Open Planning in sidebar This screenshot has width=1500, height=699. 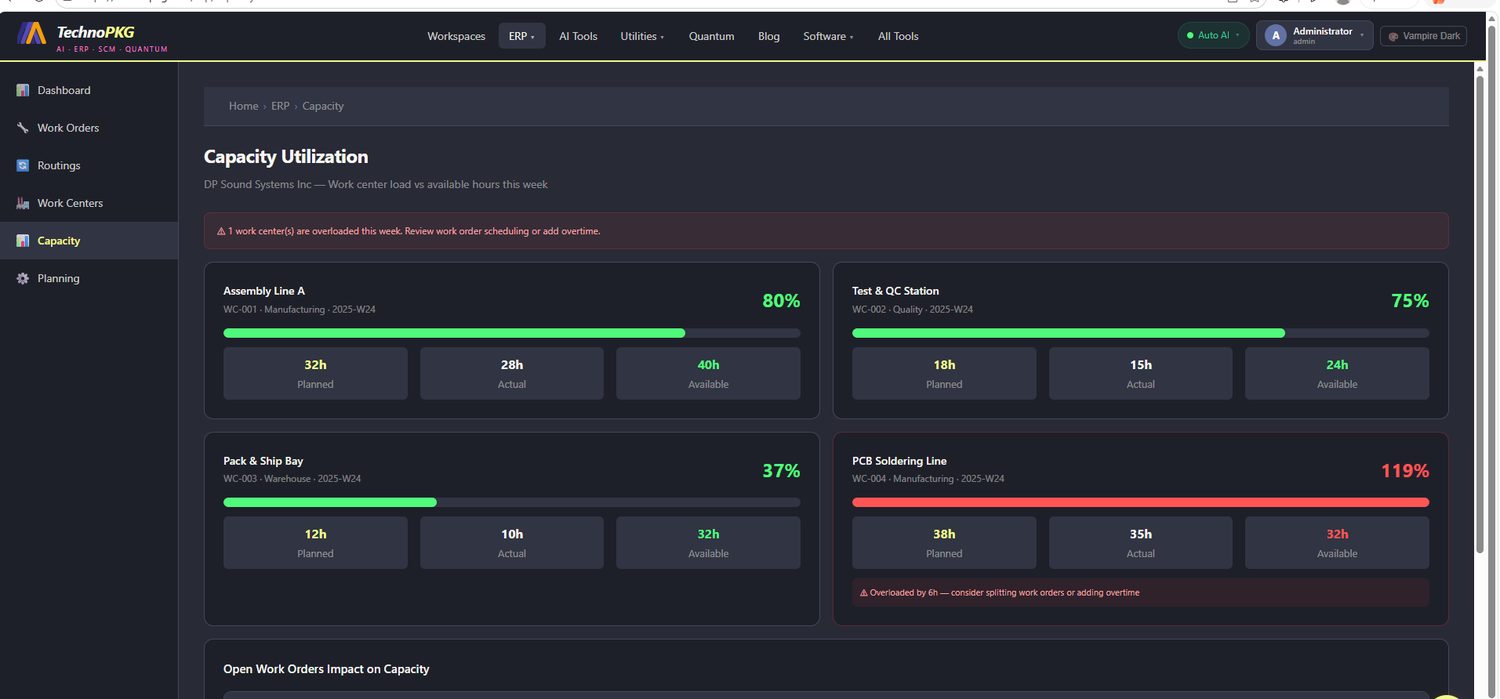point(89,278)
